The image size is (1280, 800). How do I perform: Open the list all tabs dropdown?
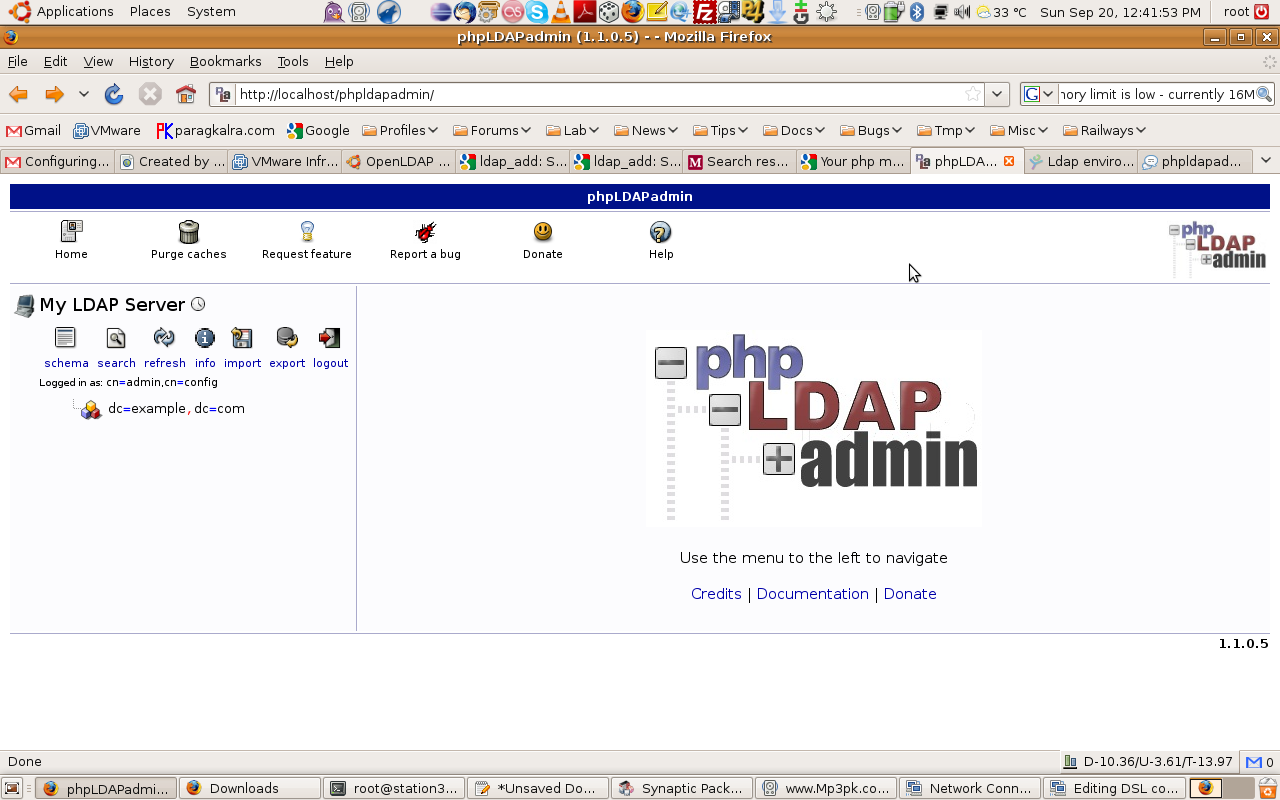pos(1265,161)
